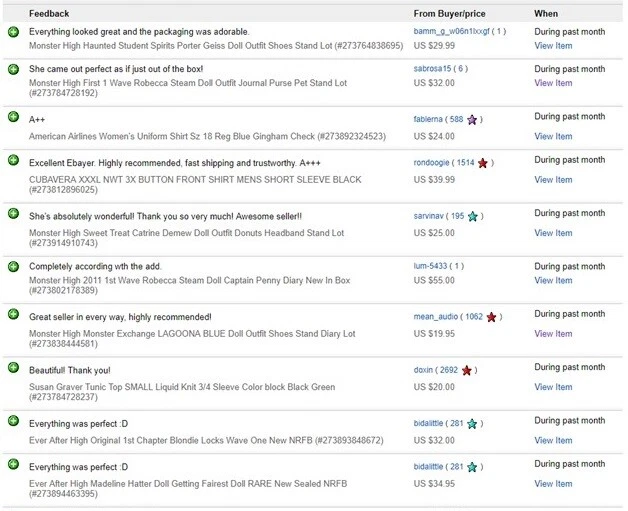The image size is (628, 511).
Task: Click red star beside mean_audio's score
Action: tap(491, 317)
